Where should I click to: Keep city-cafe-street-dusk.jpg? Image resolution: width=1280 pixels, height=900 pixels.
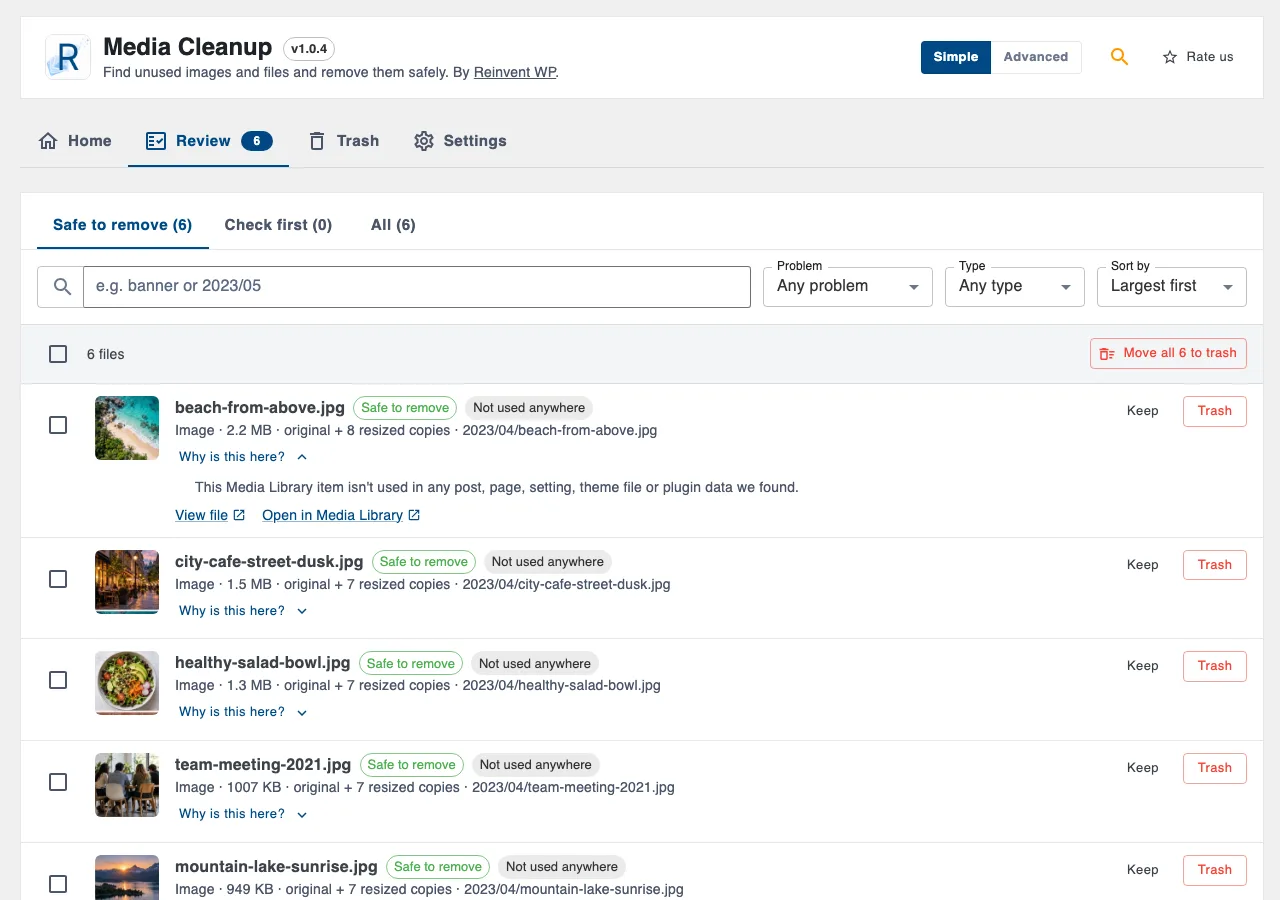[1143, 565]
